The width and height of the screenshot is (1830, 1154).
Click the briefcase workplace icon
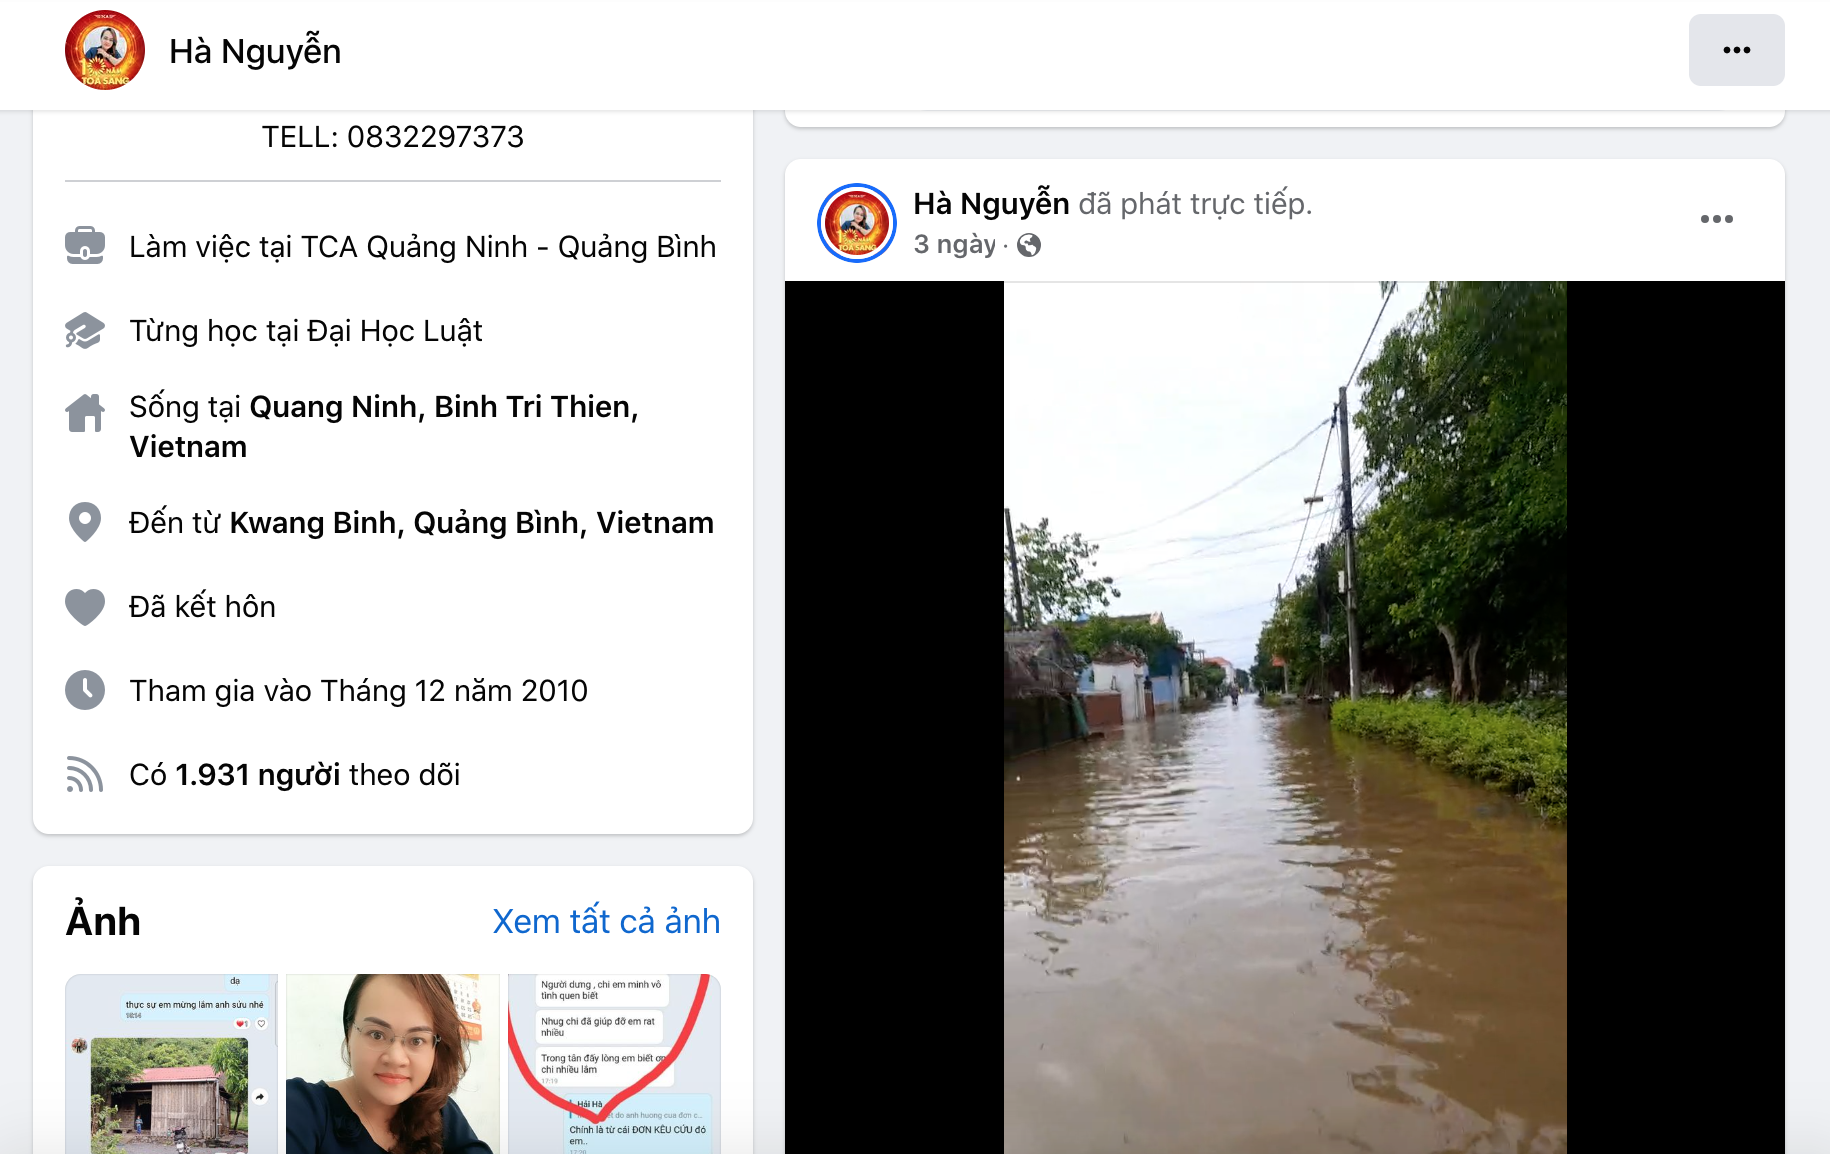pos(85,246)
